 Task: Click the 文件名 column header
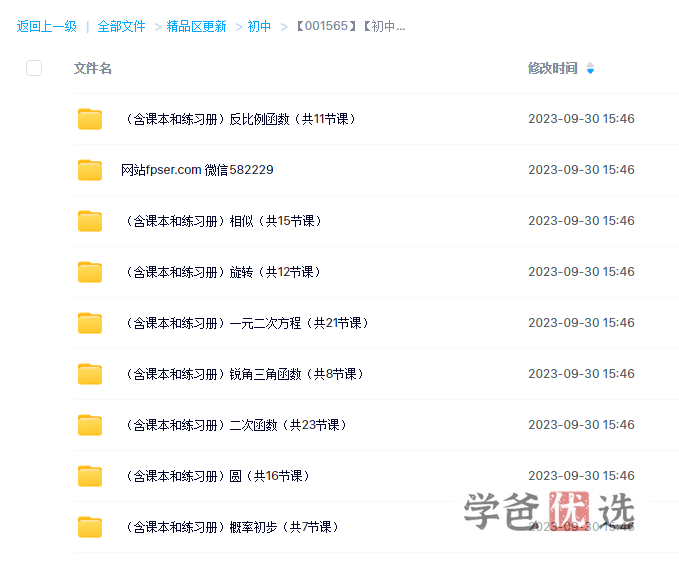(x=93, y=68)
